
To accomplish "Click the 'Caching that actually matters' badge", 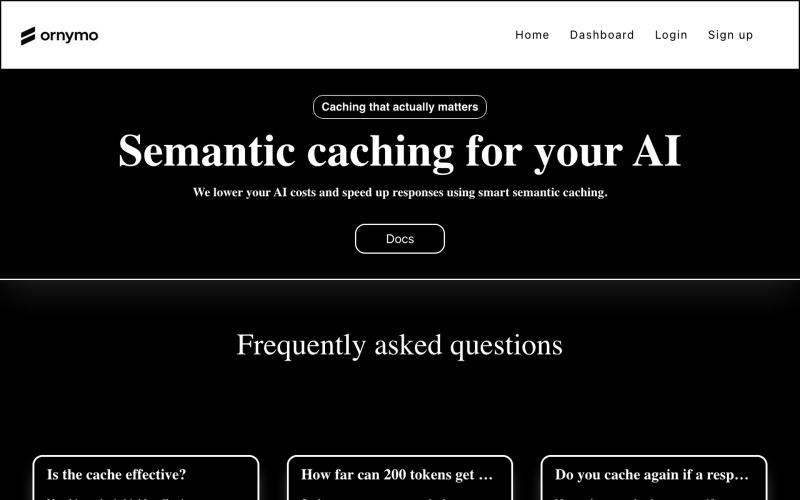I will 400,107.
